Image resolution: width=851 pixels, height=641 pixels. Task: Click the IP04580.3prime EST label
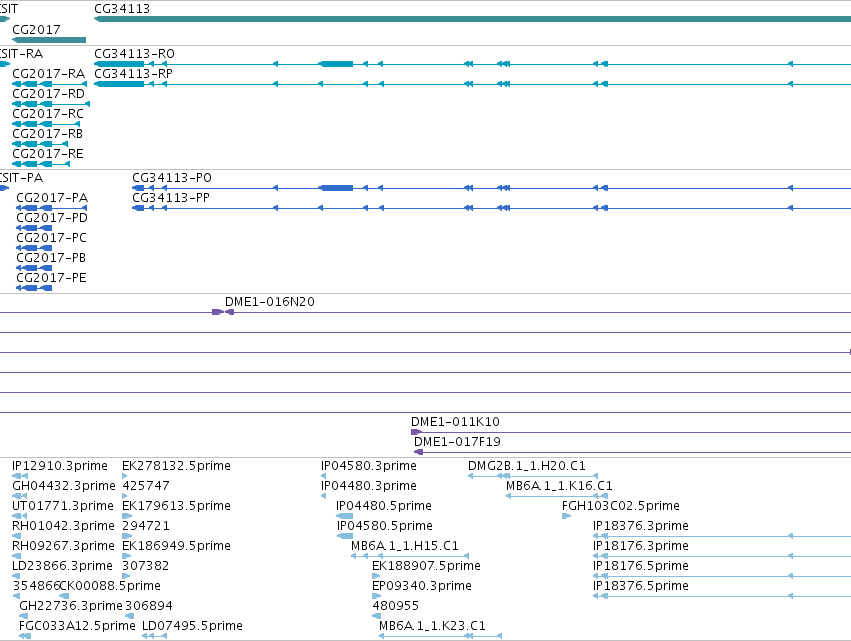[369, 466]
